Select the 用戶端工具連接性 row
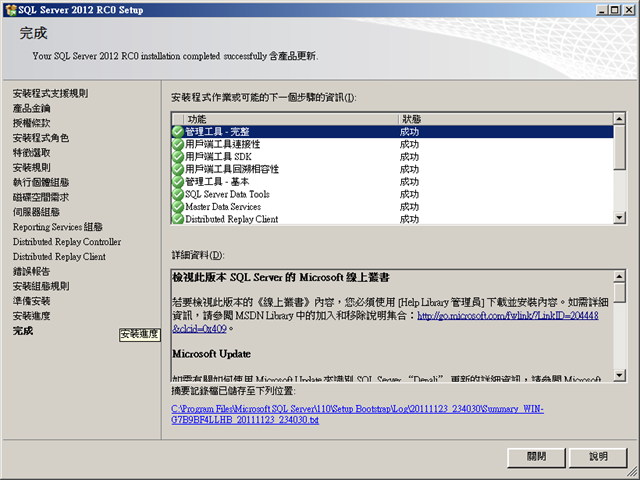The height and width of the screenshot is (480, 640). click(x=392, y=144)
